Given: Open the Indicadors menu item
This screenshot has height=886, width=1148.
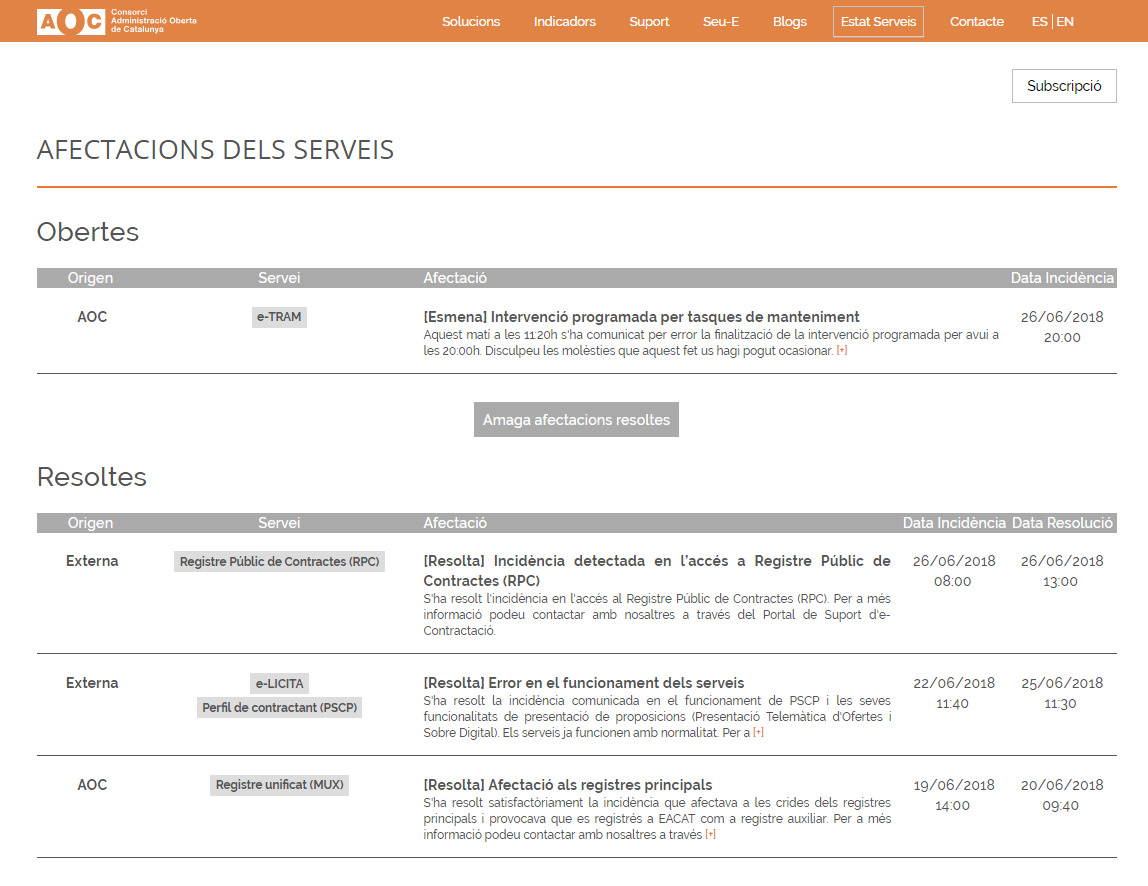Looking at the screenshot, I should pos(564,22).
